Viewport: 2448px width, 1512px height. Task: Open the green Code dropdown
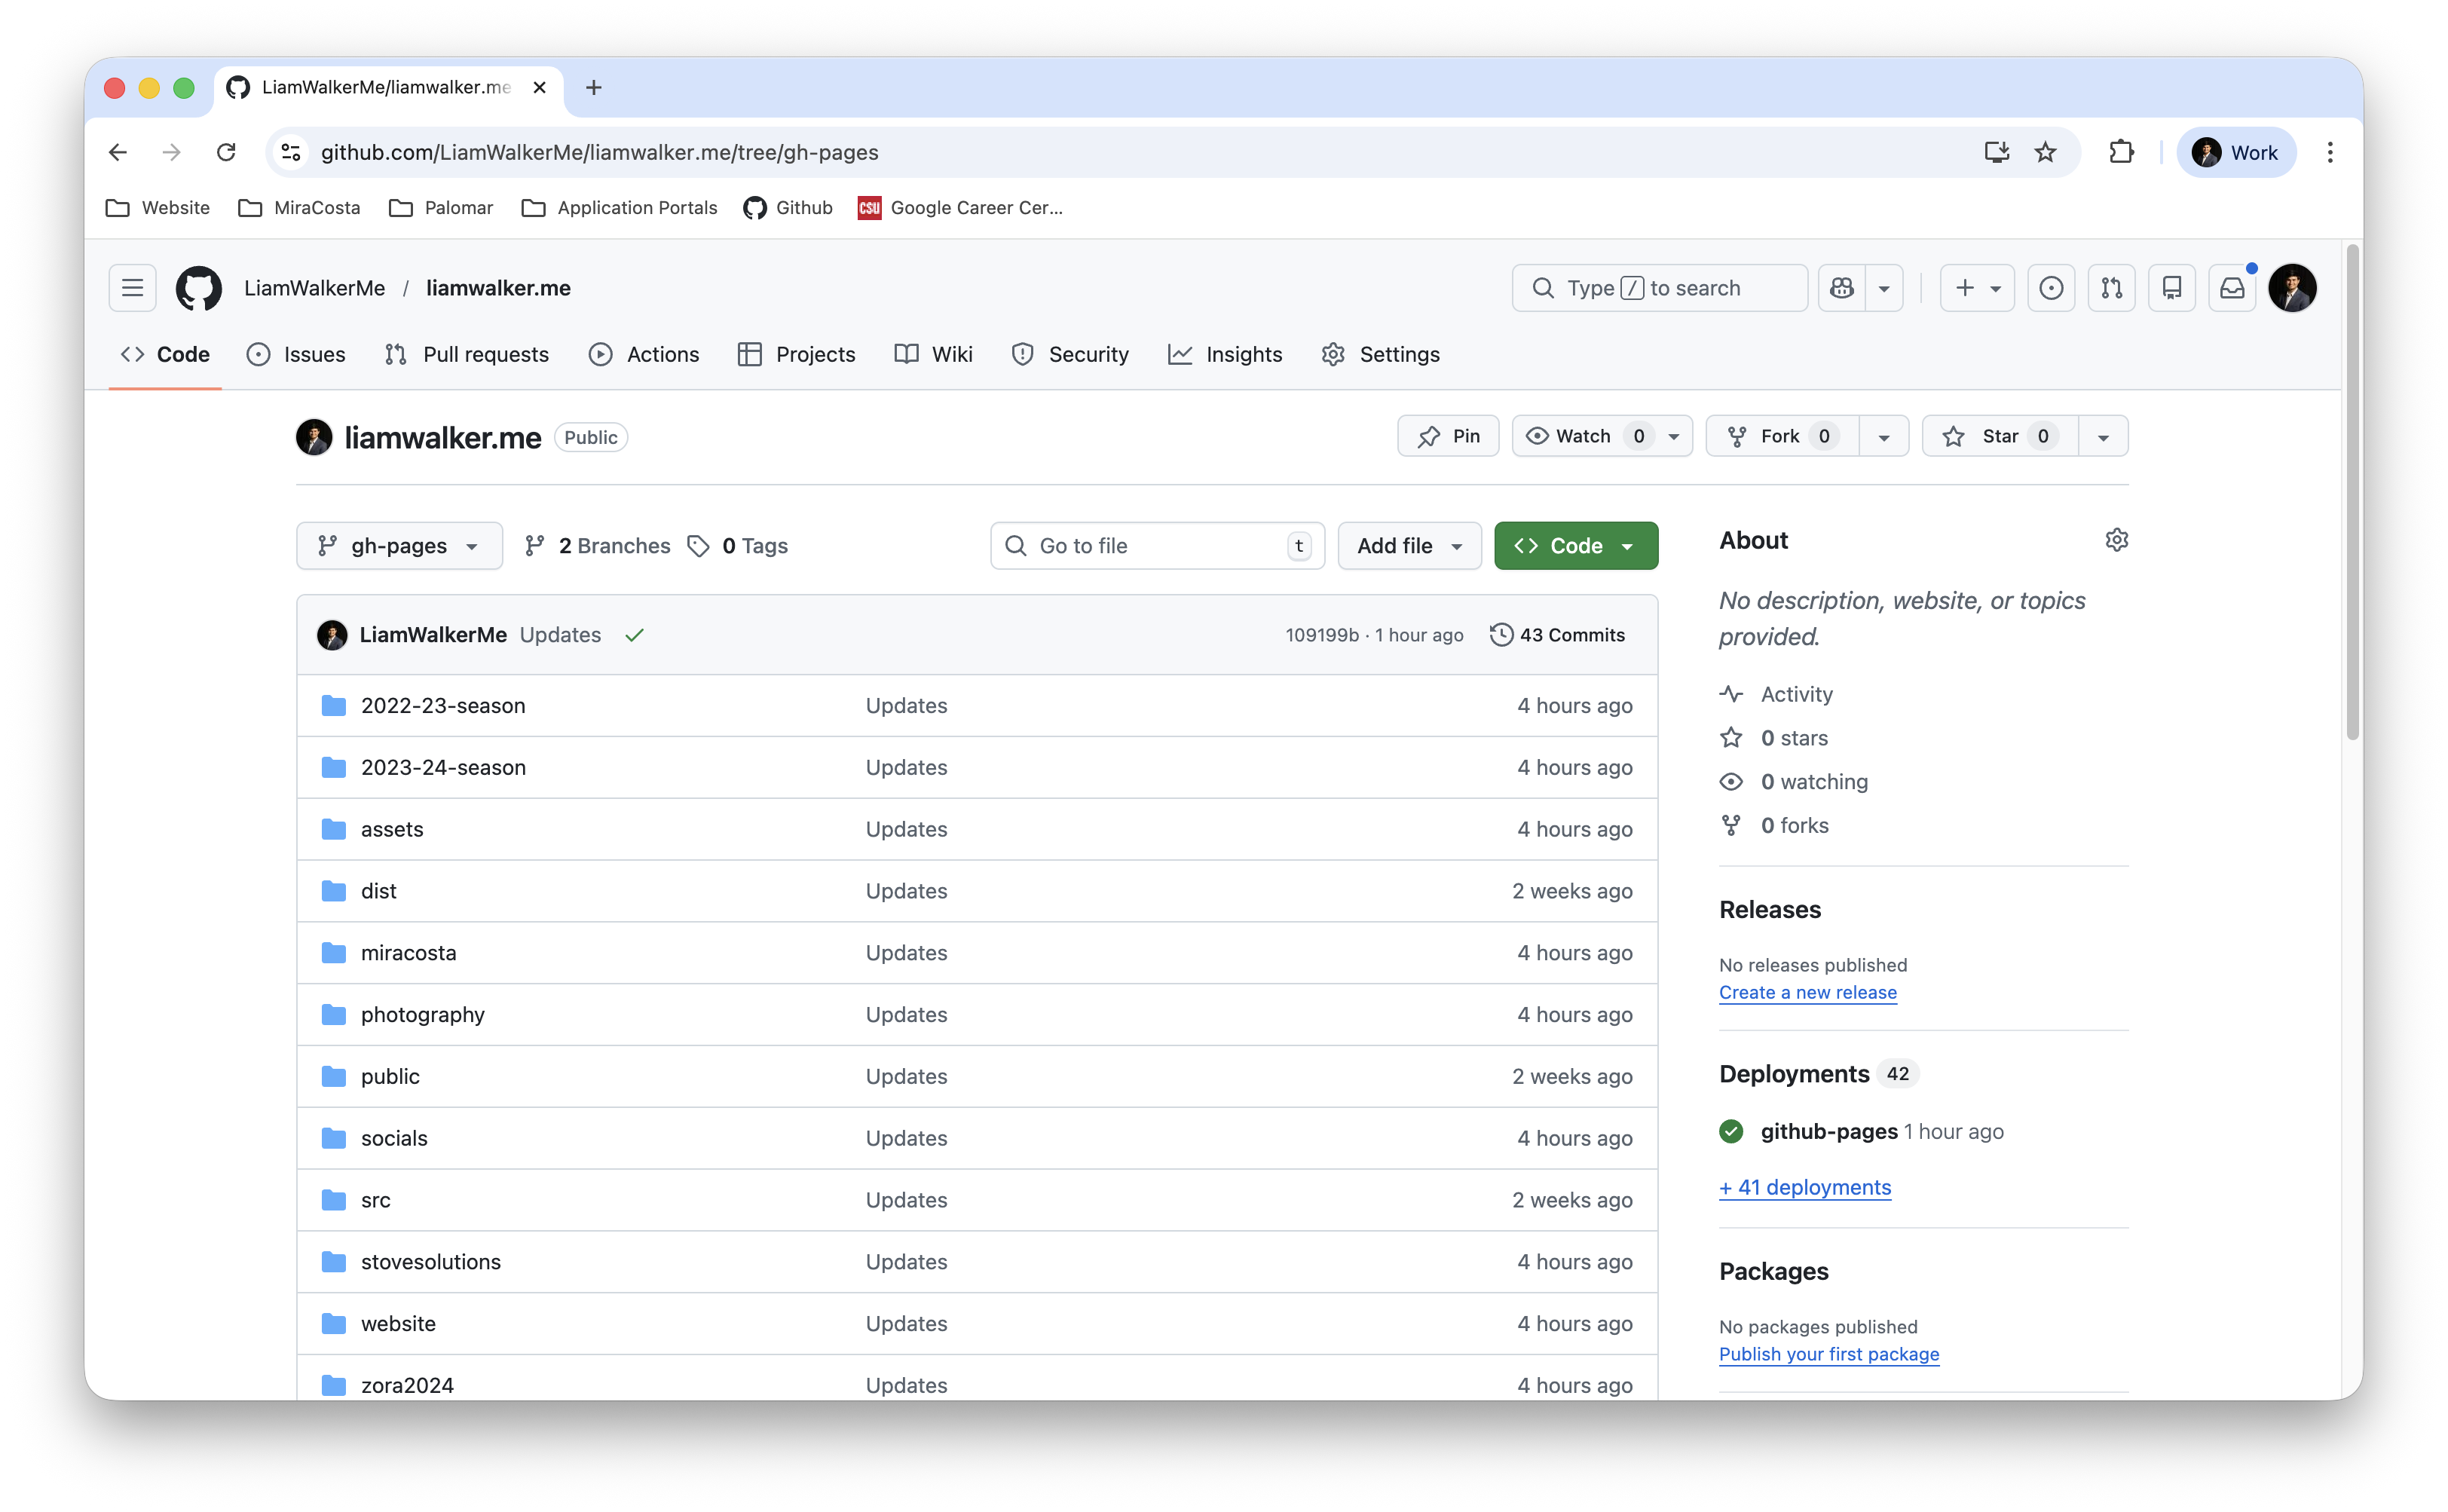click(1575, 546)
